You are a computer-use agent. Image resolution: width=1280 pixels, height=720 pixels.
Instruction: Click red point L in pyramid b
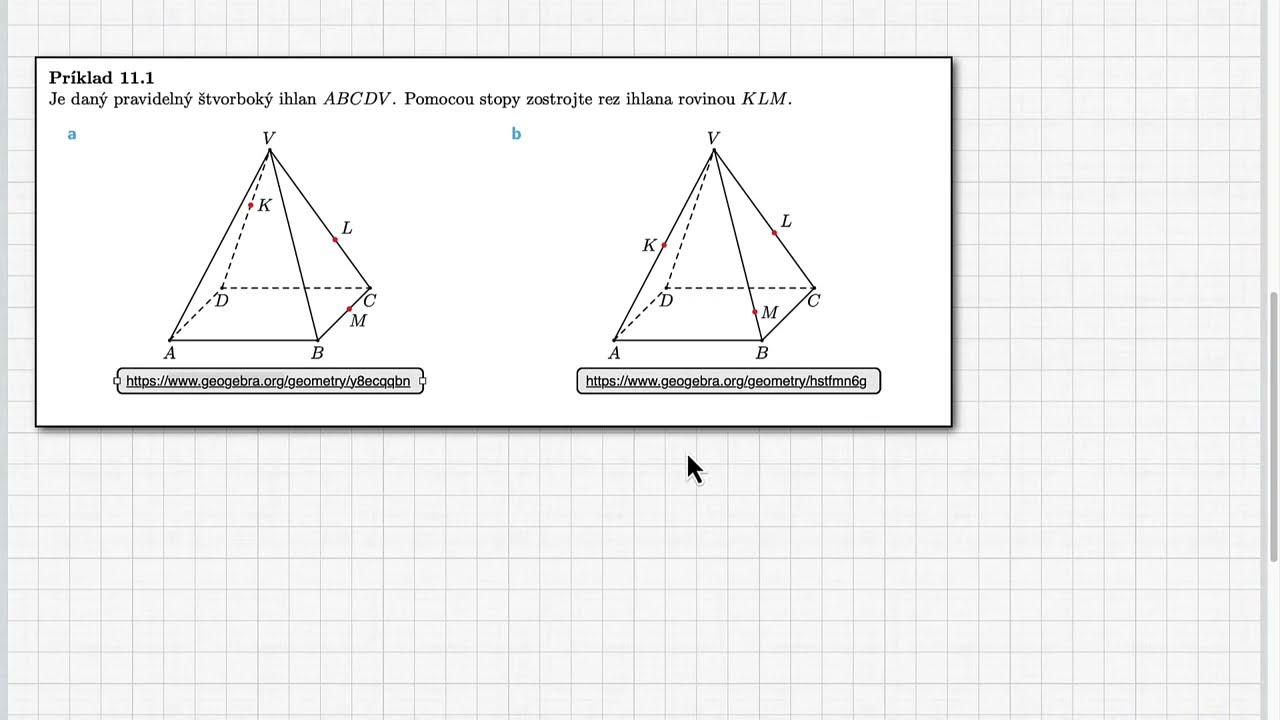coord(774,233)
